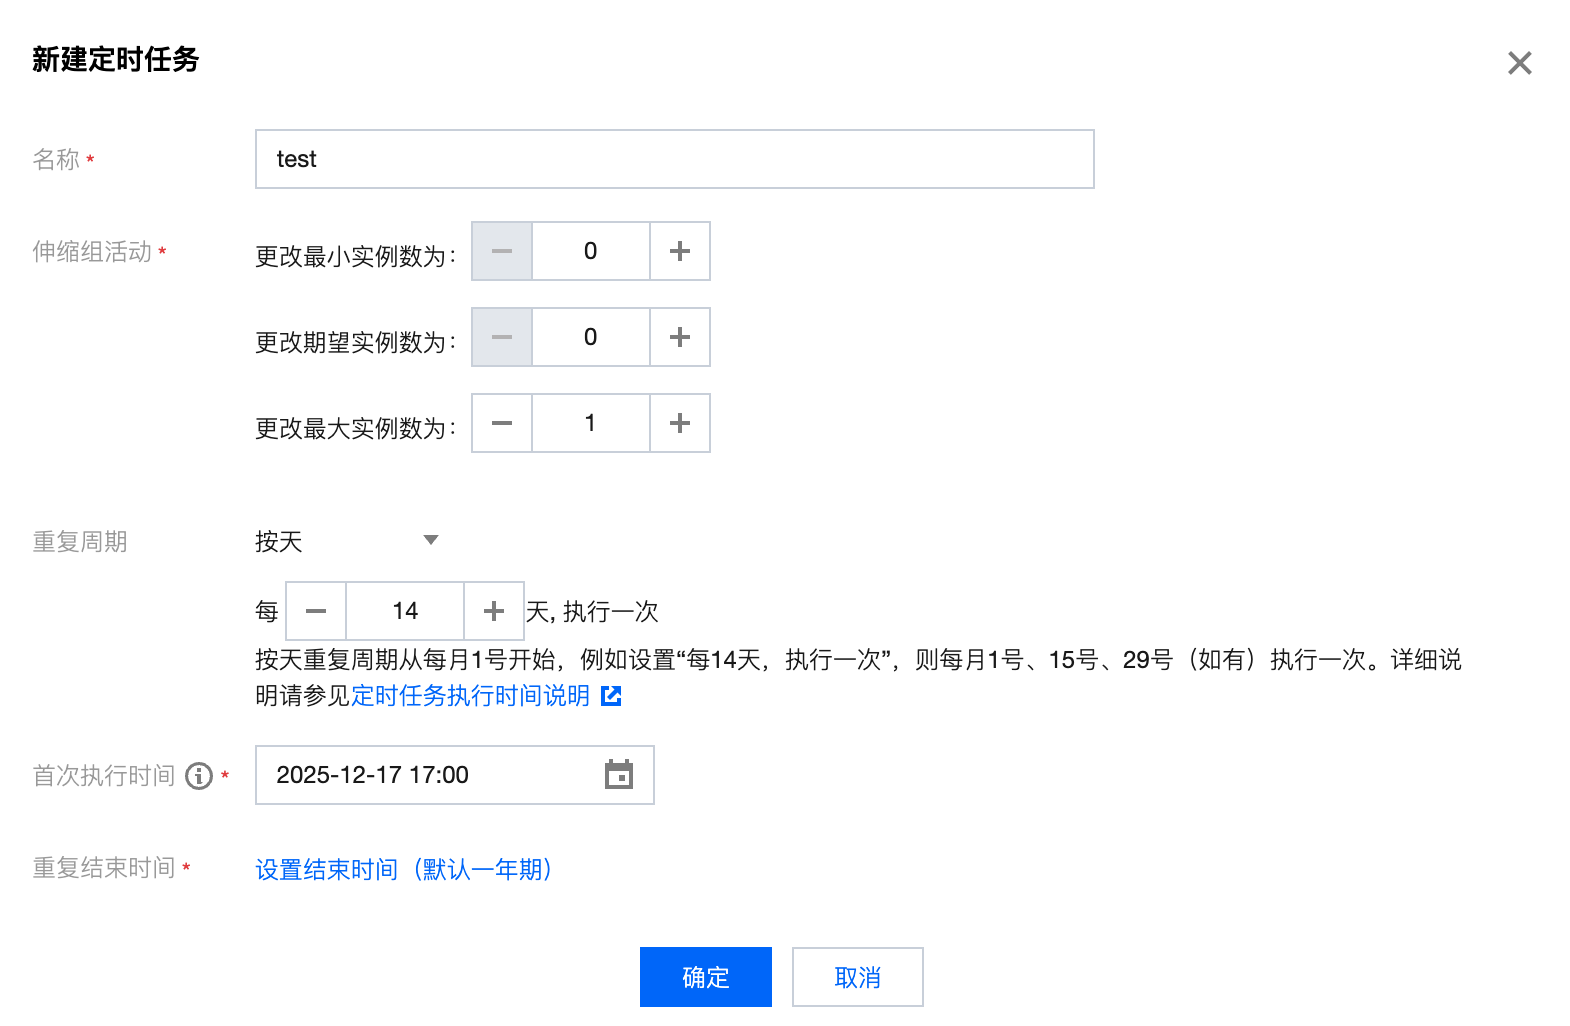The height and width of the screenshot is (1026, 1570).
Task: Click the first execution time date field
Action: pos(455,775)
